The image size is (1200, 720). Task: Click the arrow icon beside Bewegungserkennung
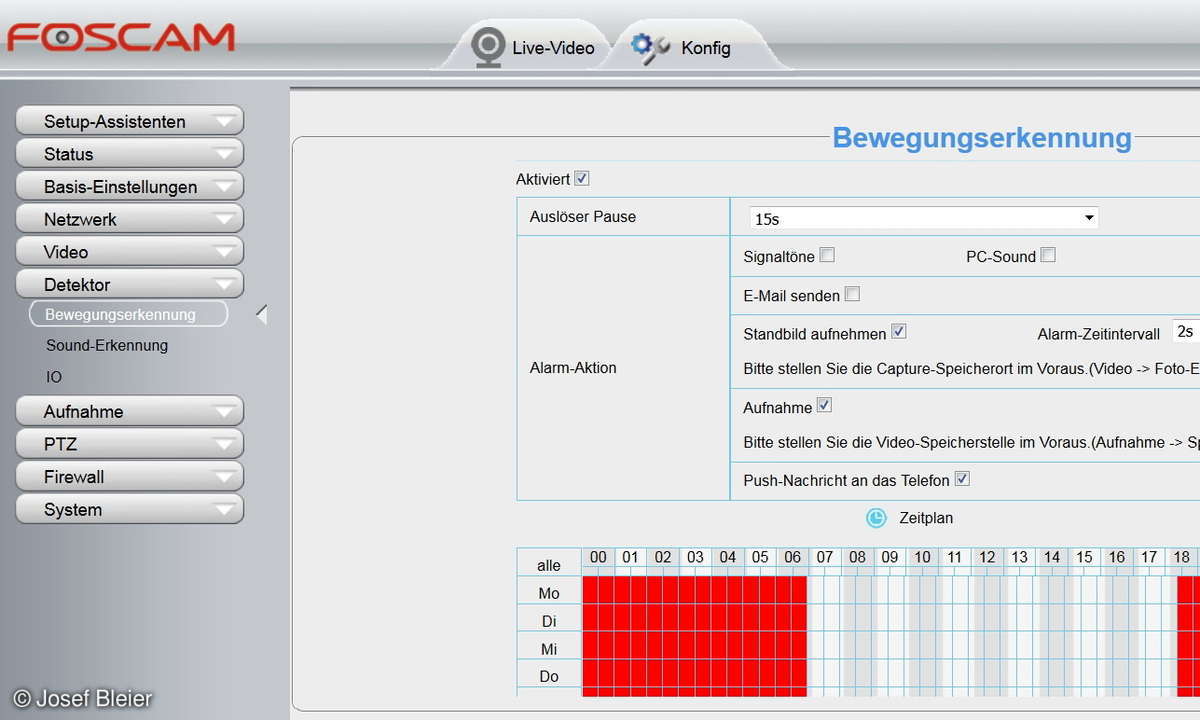click(x=261, y=315)
